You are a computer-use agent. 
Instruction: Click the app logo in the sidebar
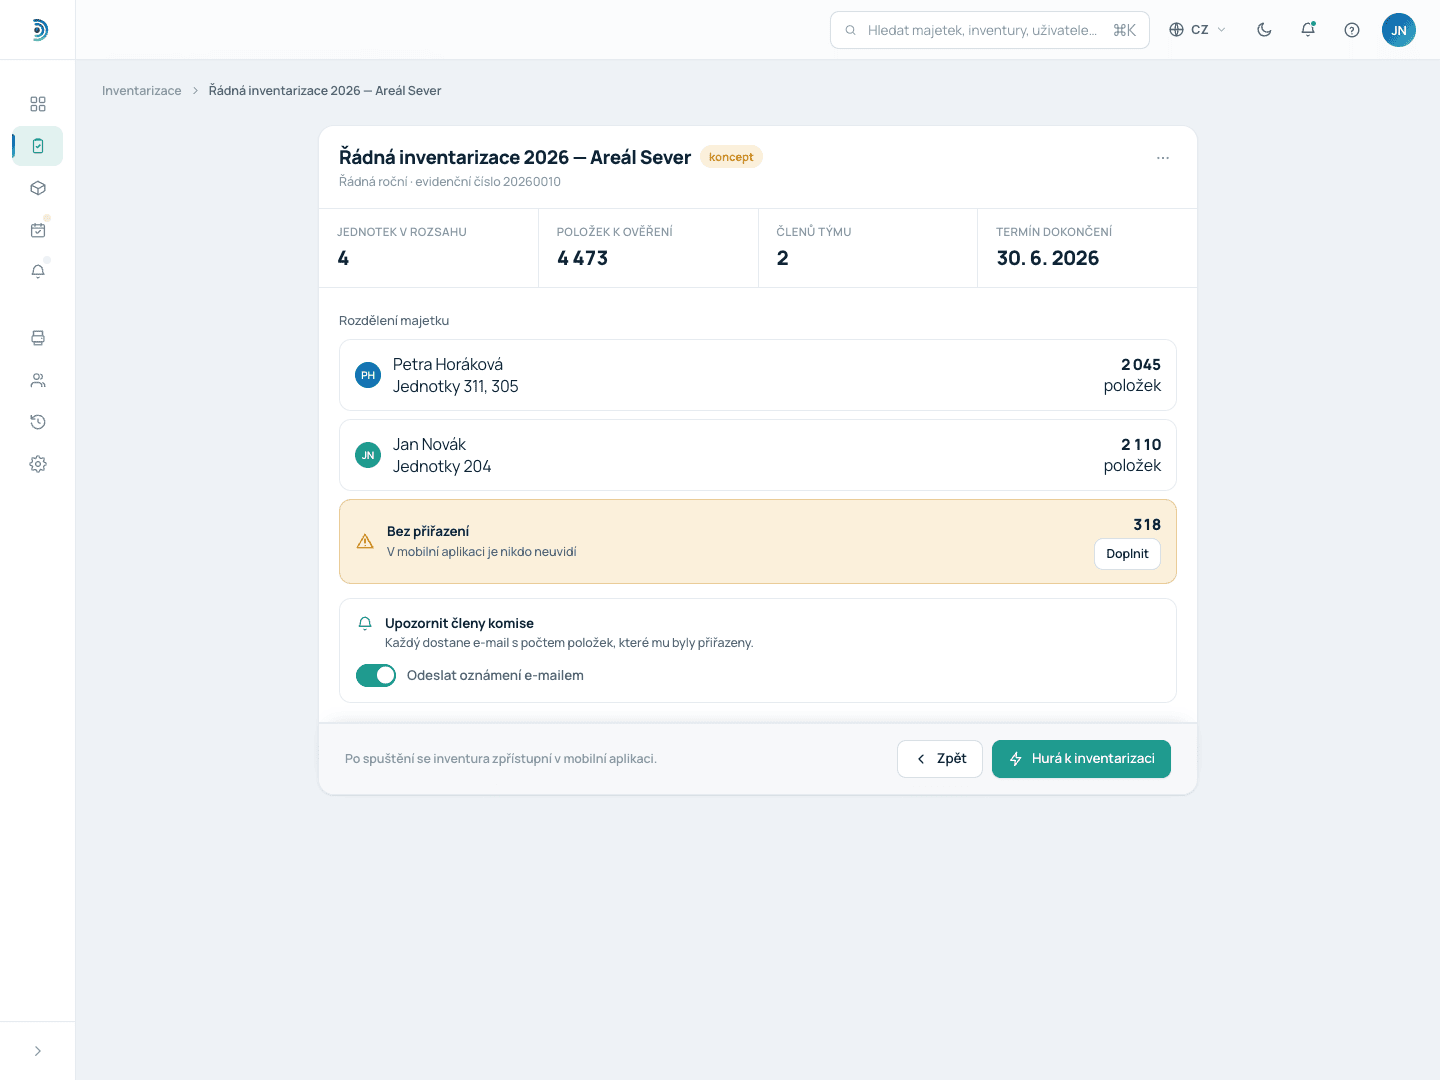point(38,30)
